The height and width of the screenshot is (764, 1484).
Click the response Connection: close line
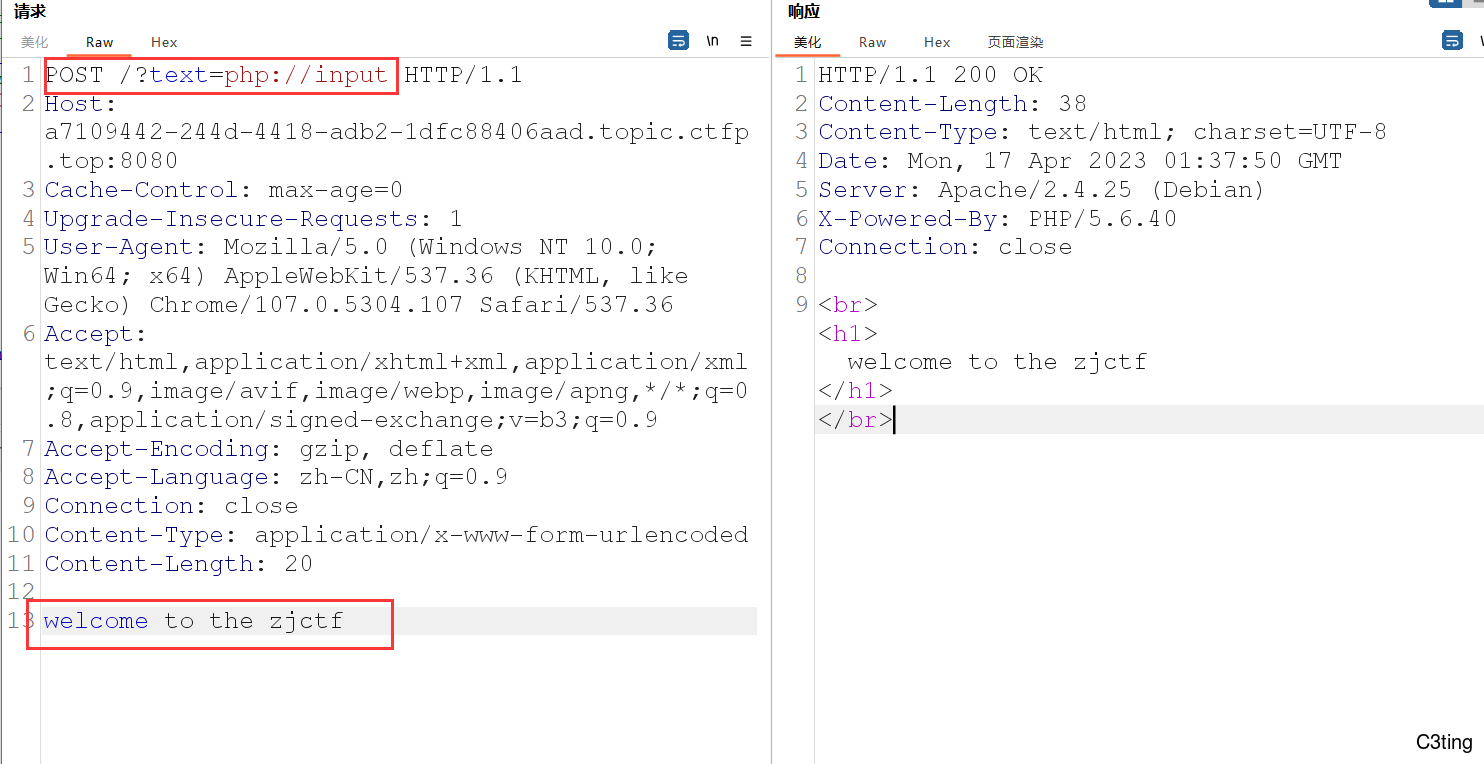click(945, 247)
